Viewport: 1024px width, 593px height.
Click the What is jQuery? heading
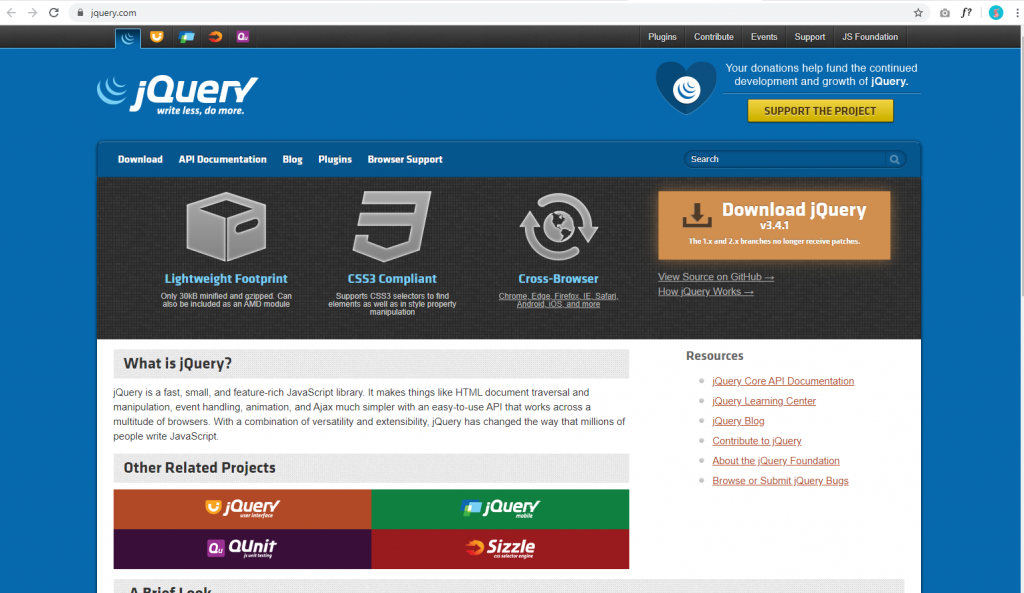[178, 364]
